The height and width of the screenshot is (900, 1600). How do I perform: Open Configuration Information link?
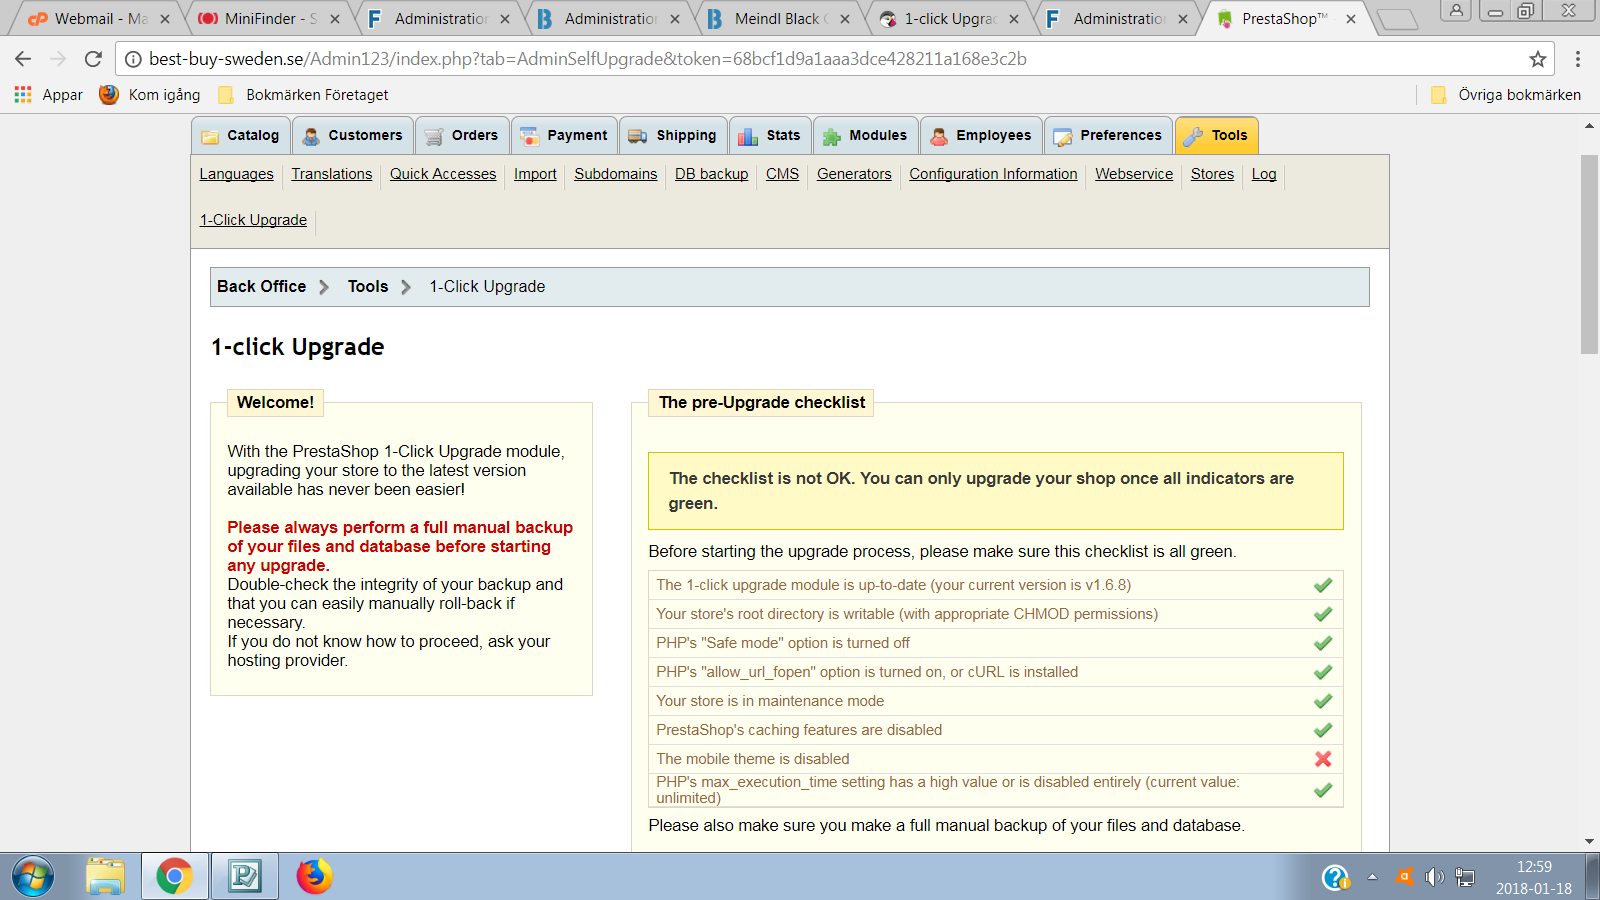(x=993, y=174)
